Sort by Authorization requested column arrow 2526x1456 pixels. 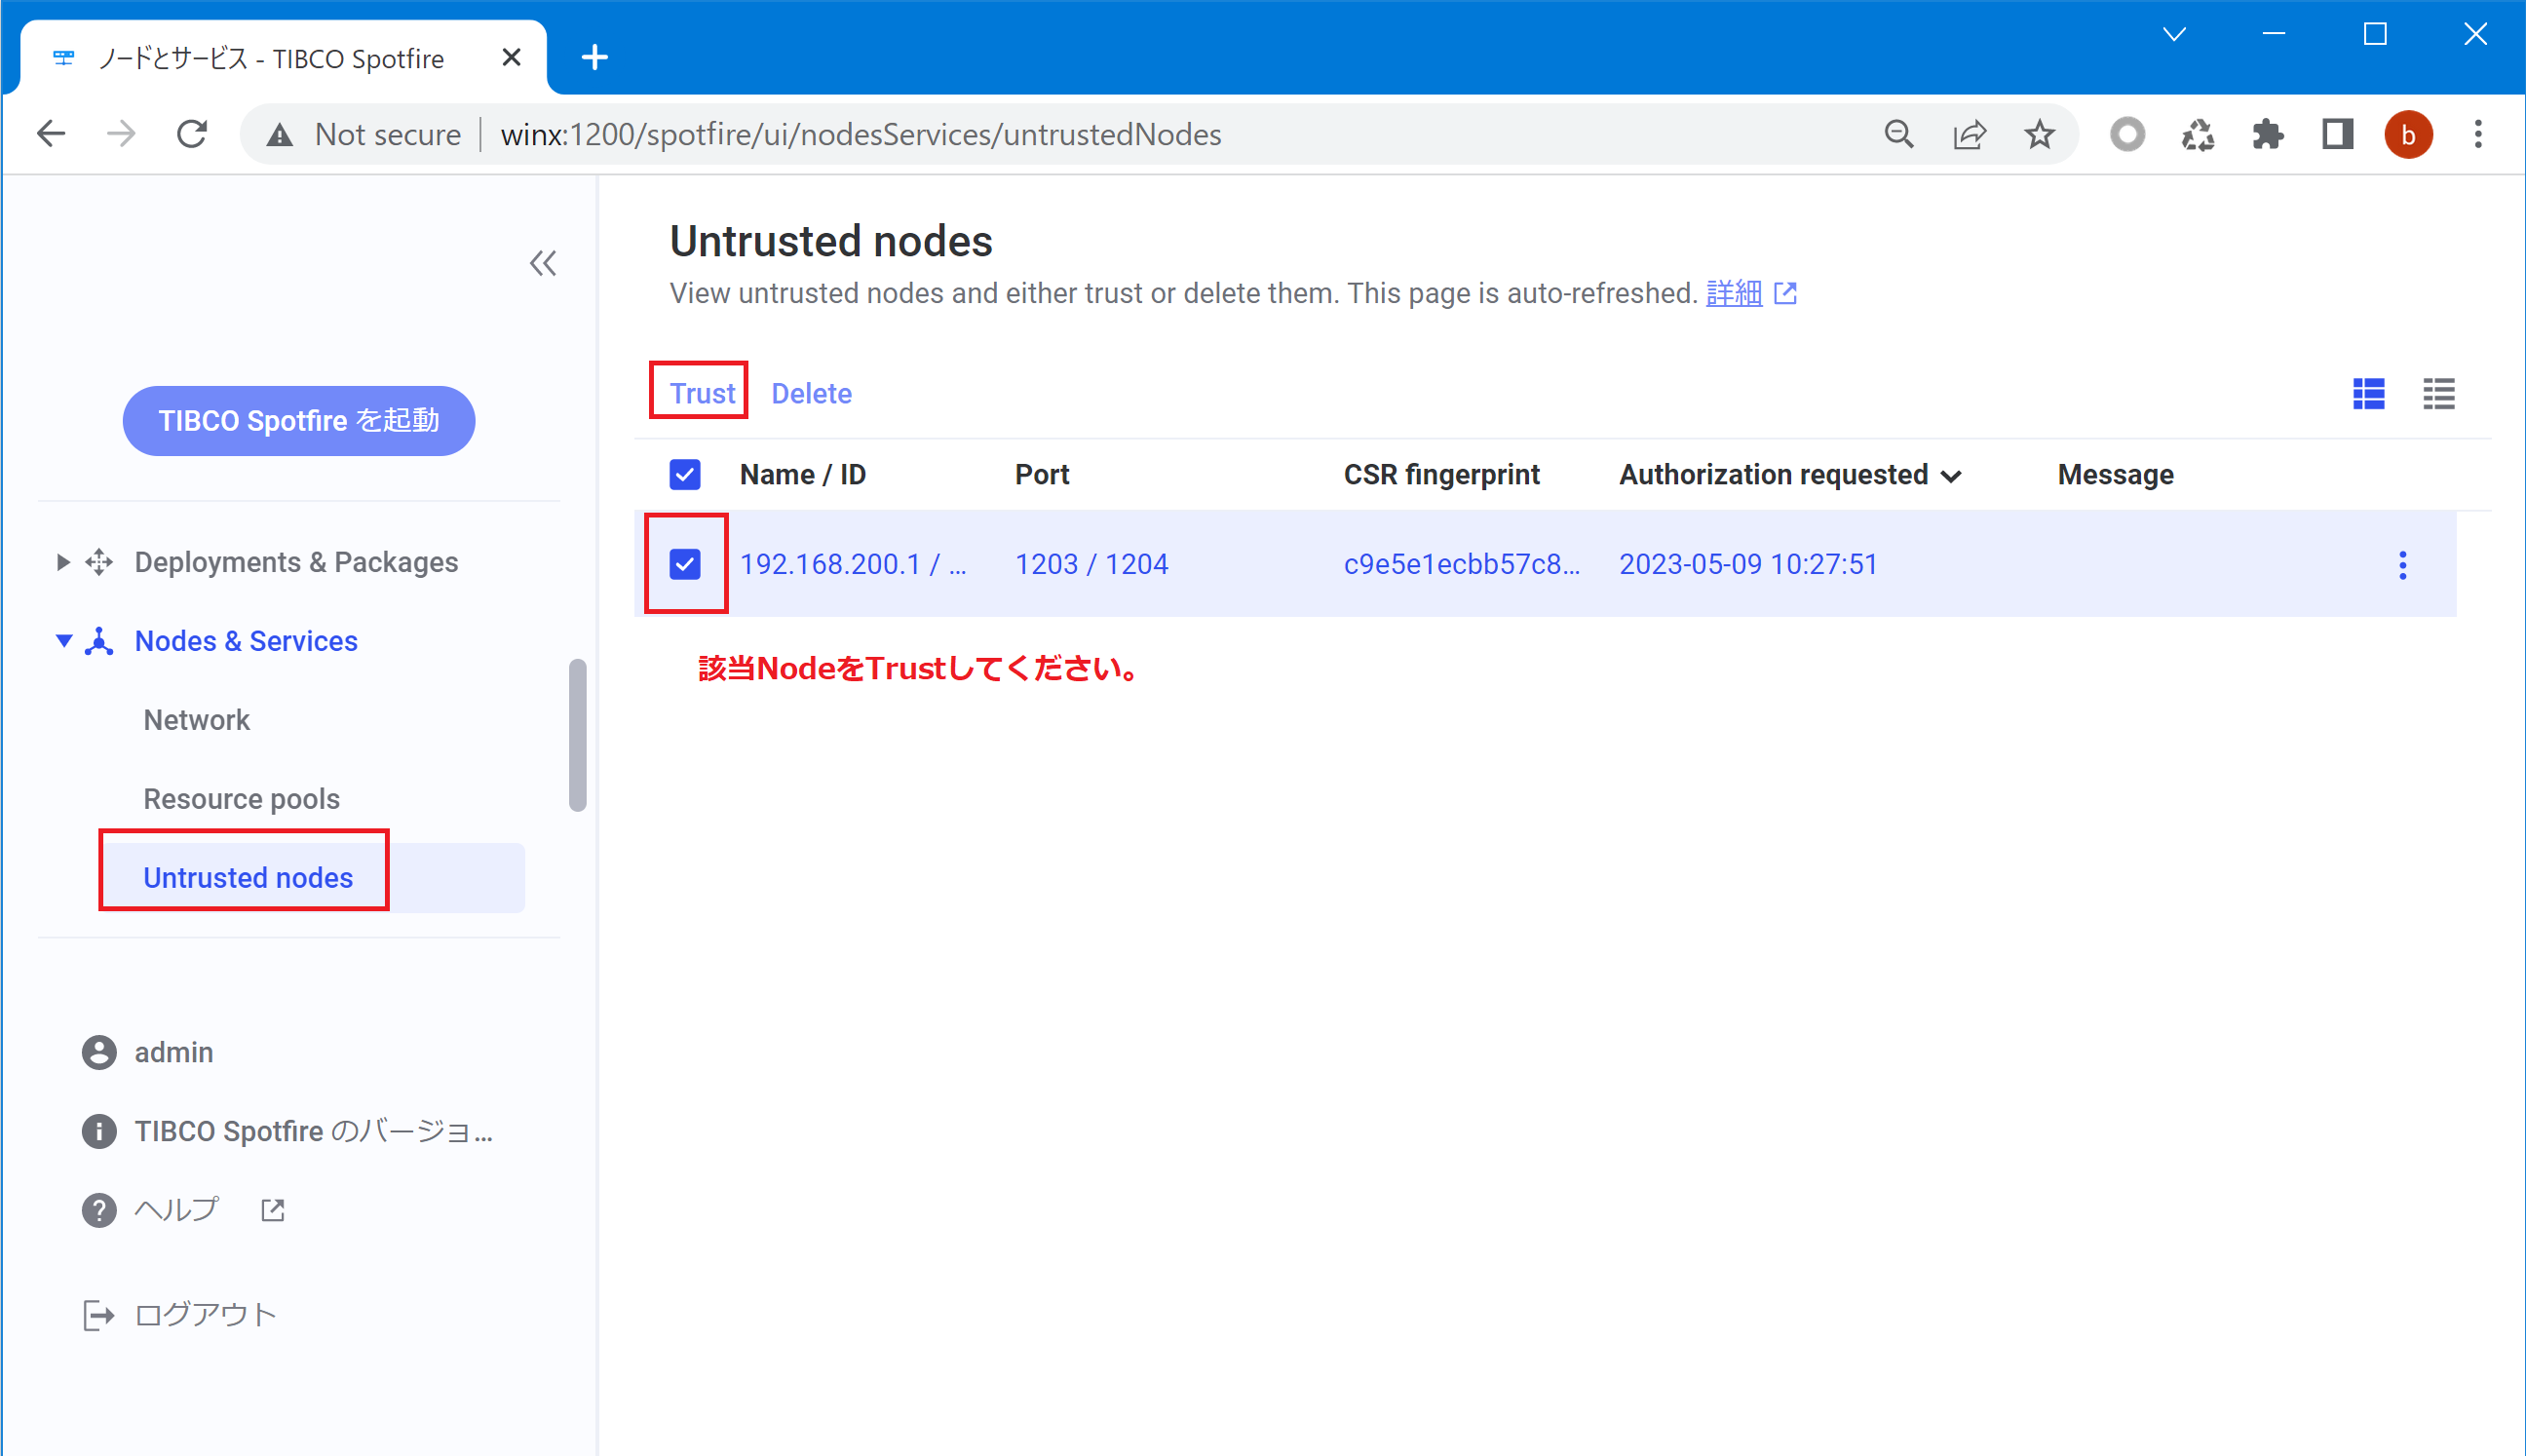pos(1951,476)
